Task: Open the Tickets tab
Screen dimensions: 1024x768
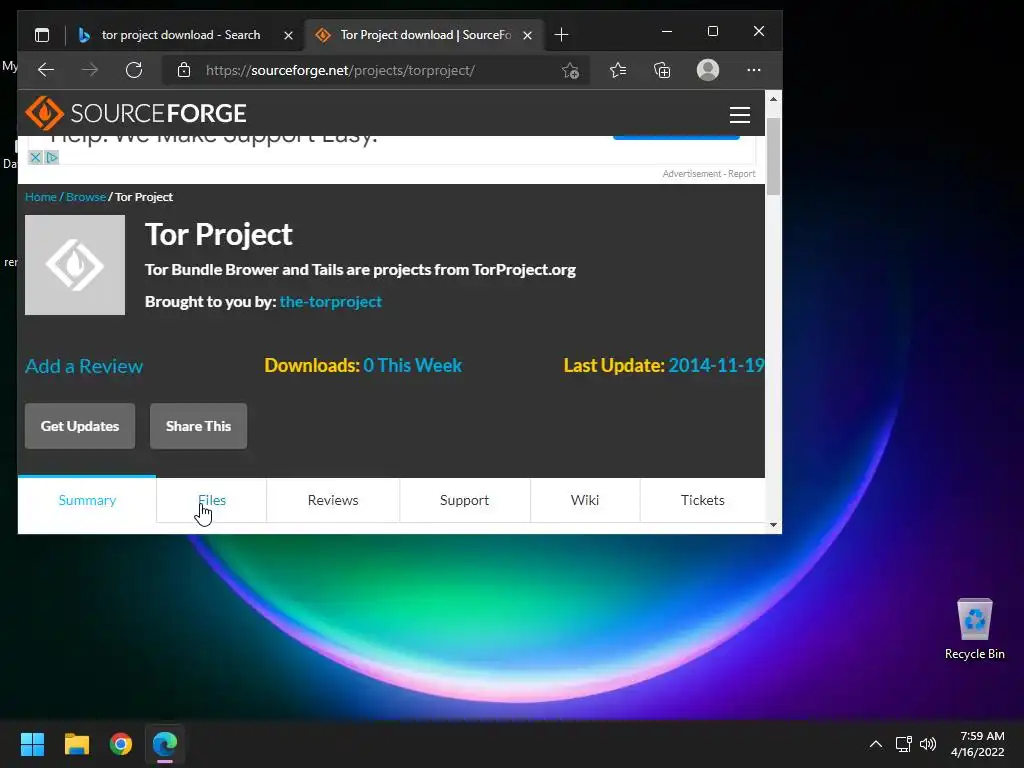Action: pos(703,500)
